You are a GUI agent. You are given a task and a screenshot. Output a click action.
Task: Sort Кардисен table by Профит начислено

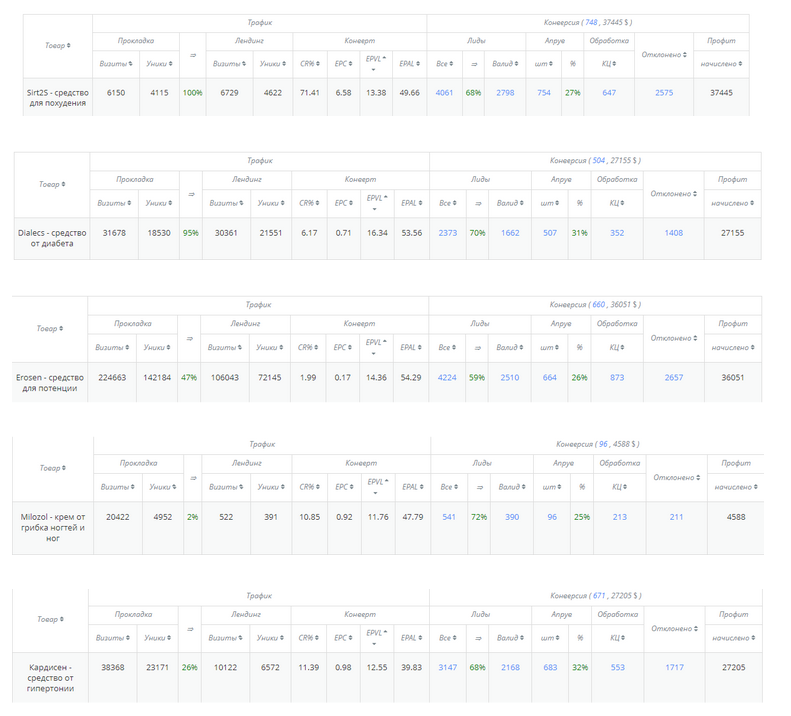pyautogui.click(x=735, y=637)
